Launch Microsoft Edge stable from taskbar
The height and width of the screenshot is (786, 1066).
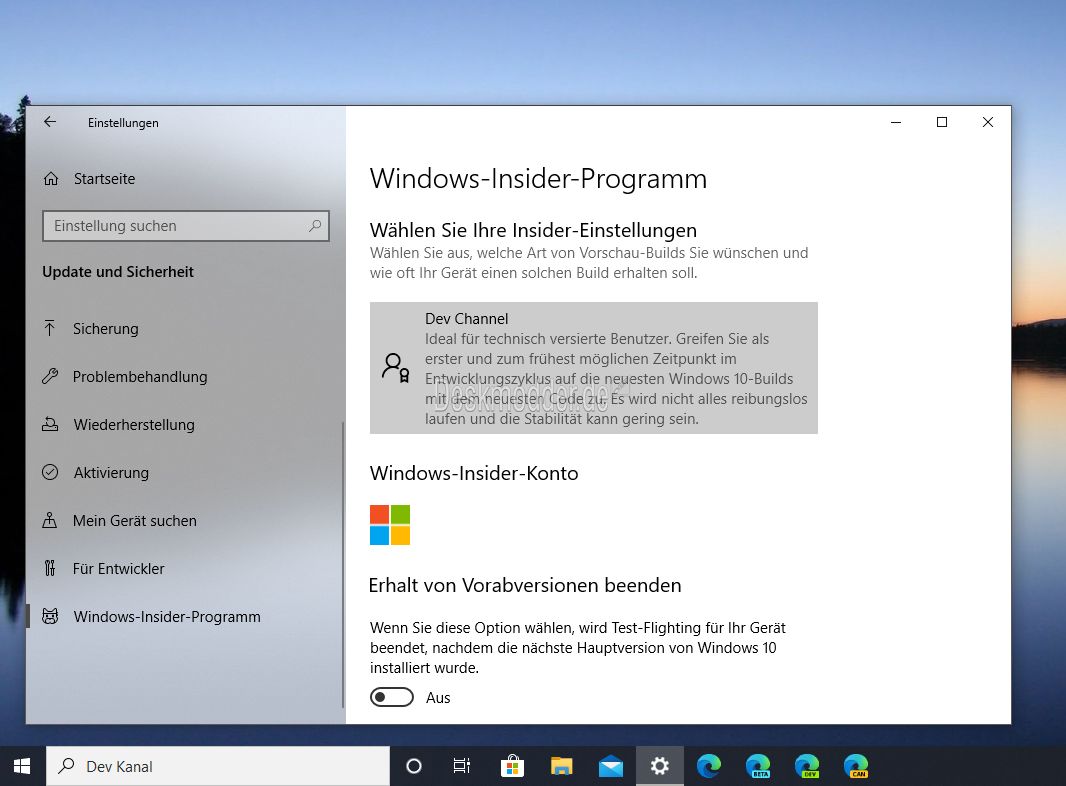[708, 766]
